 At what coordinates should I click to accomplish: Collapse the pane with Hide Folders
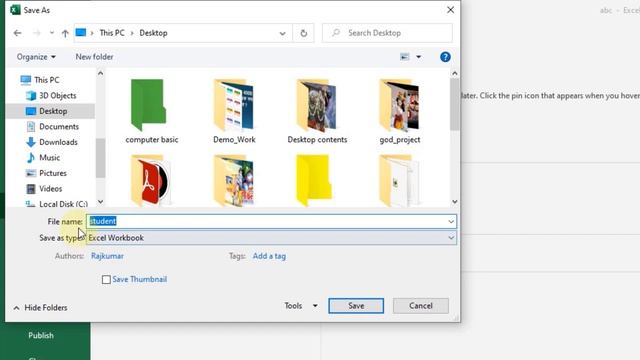click(40, 308)
